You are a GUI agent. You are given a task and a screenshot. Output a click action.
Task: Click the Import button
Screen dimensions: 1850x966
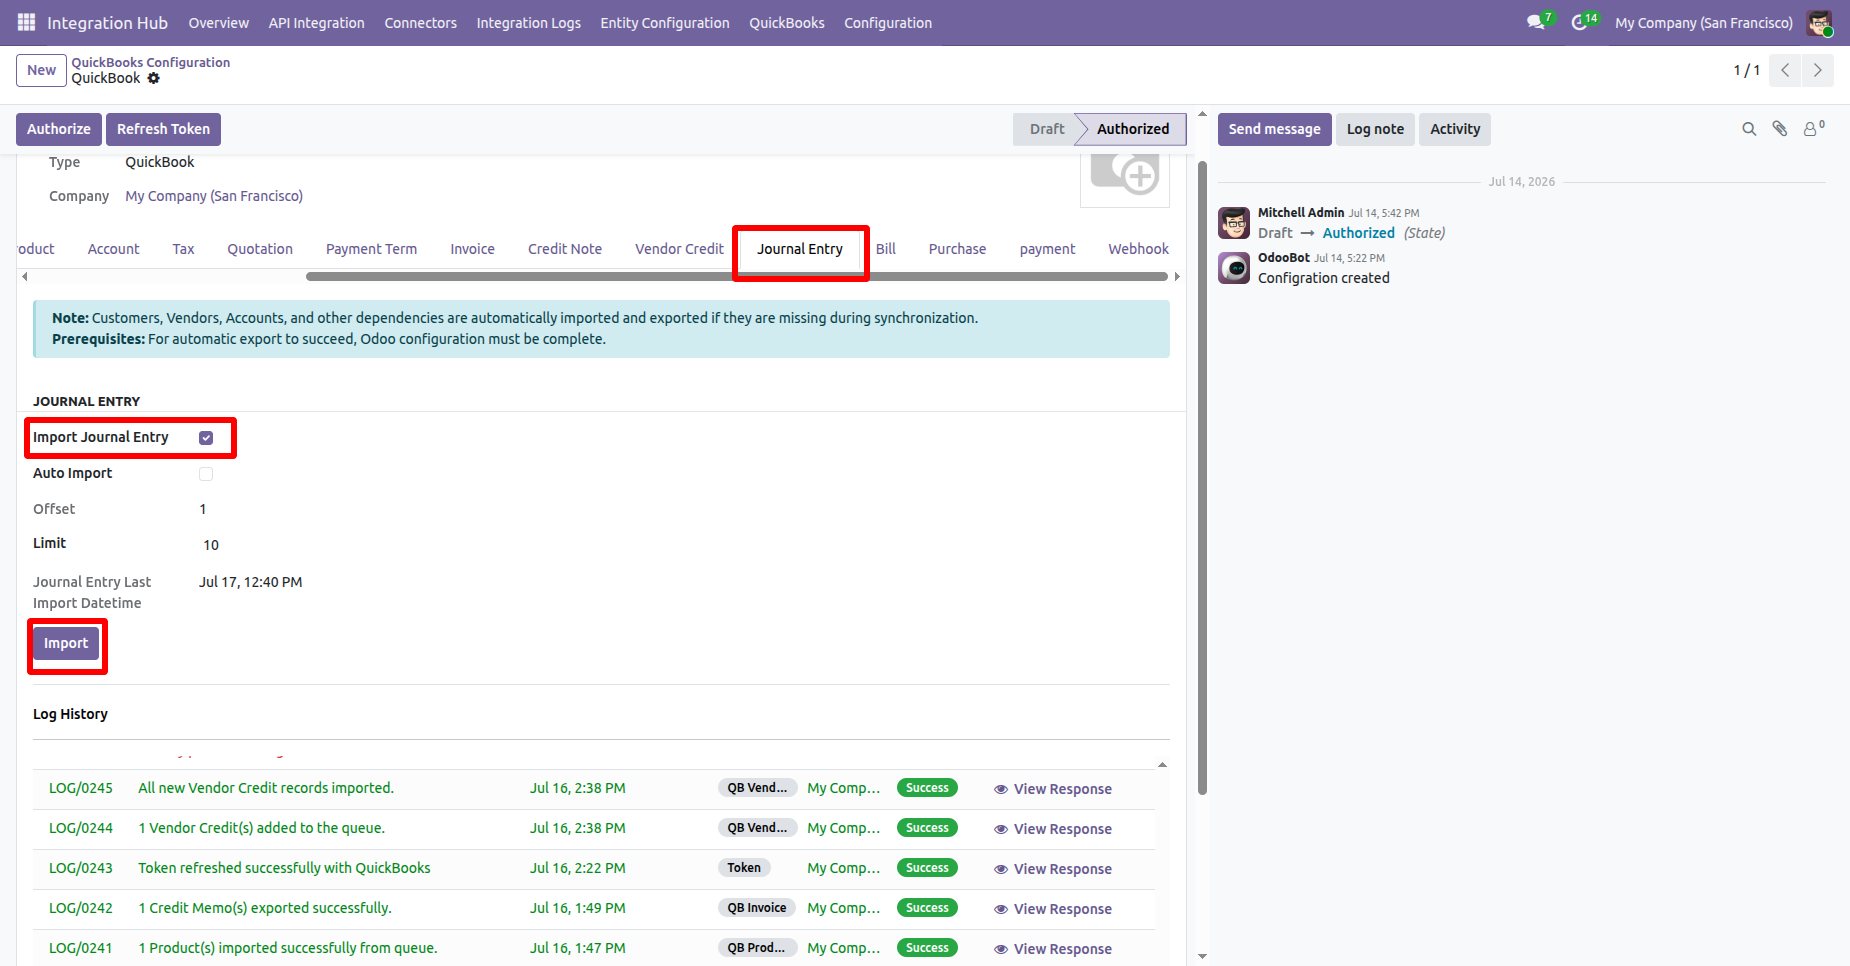coord(66,644)
